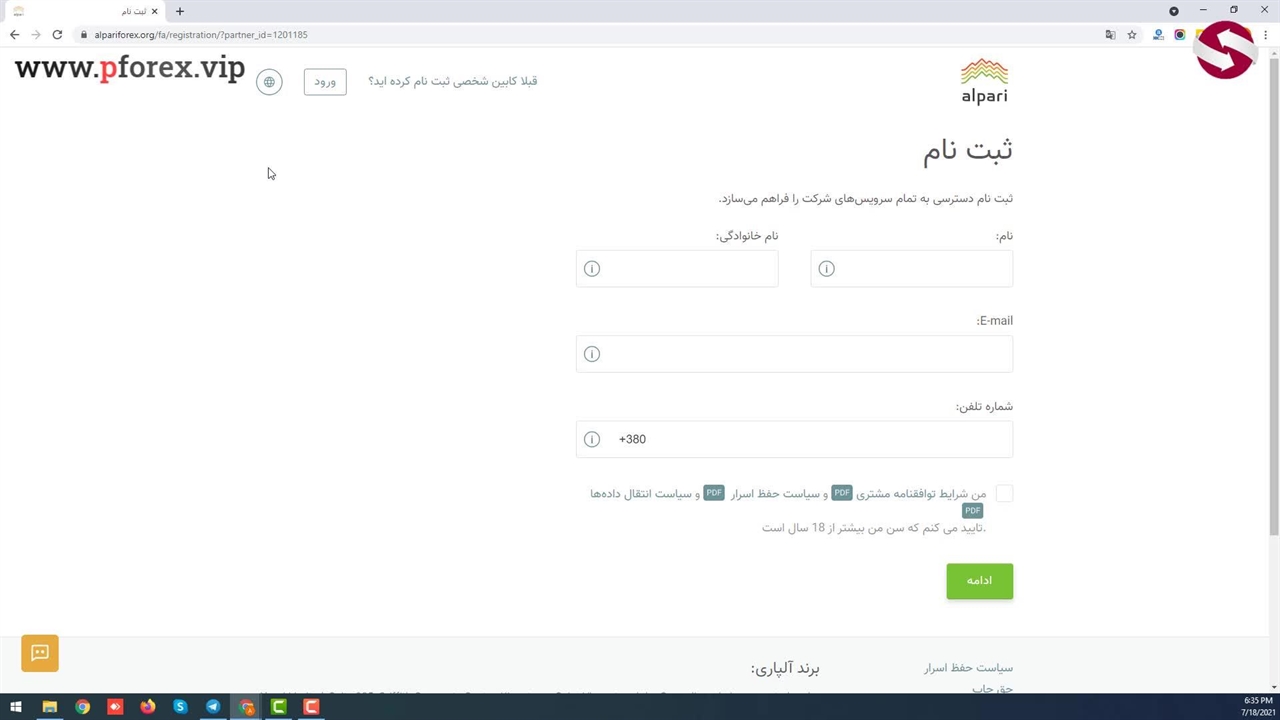Click the phone number field with +380
This screenshot has width=1280, height=720.
coord(810,440)
